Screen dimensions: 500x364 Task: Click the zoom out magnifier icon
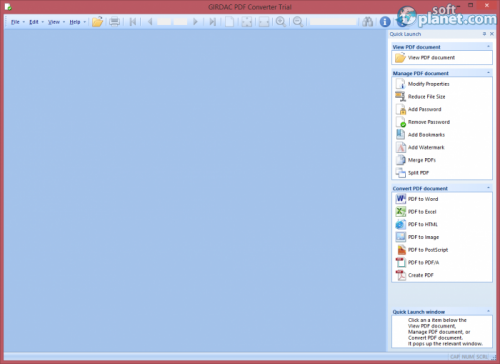tap(298, 22)
